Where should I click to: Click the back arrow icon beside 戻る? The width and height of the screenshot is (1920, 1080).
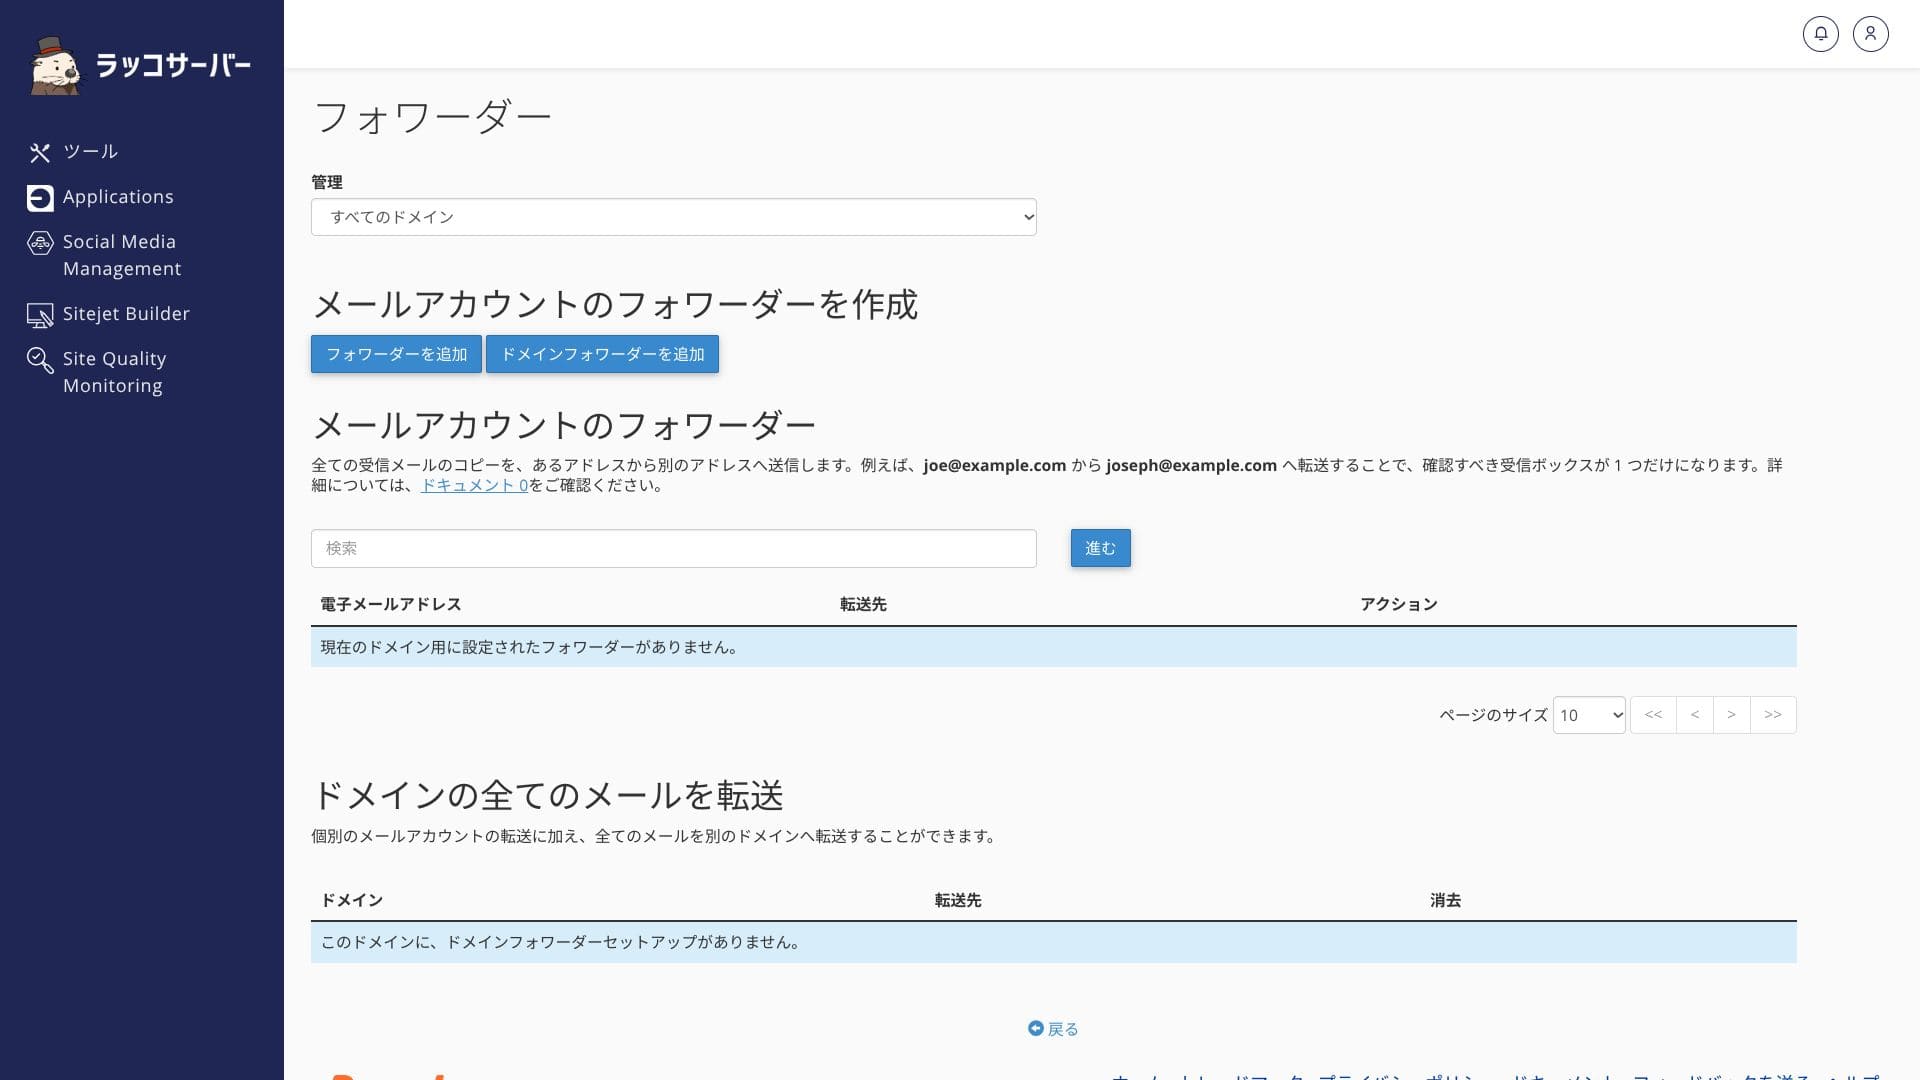coord(1035,1028)
